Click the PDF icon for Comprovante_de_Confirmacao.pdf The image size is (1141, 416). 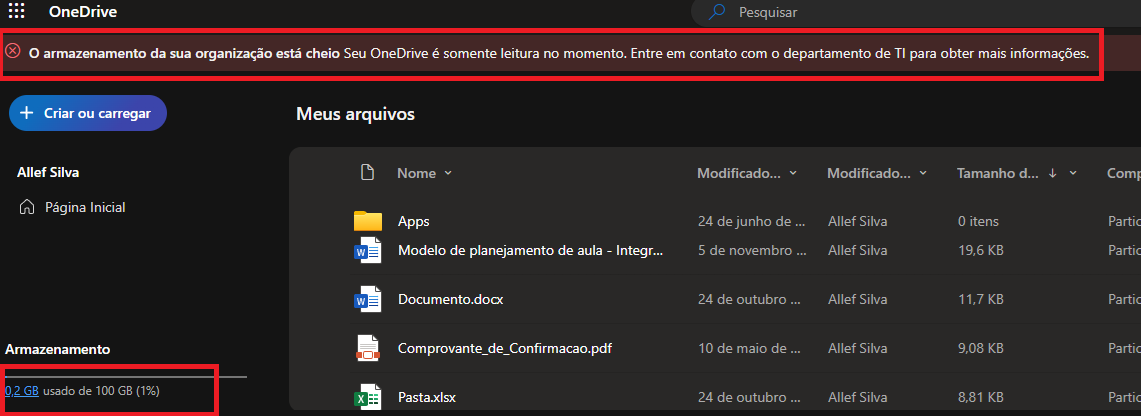pos(367,348)
